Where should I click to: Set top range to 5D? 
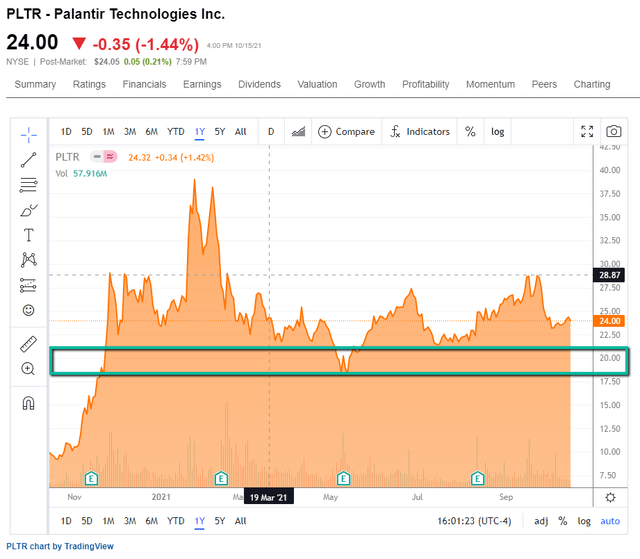pos(87,132)
